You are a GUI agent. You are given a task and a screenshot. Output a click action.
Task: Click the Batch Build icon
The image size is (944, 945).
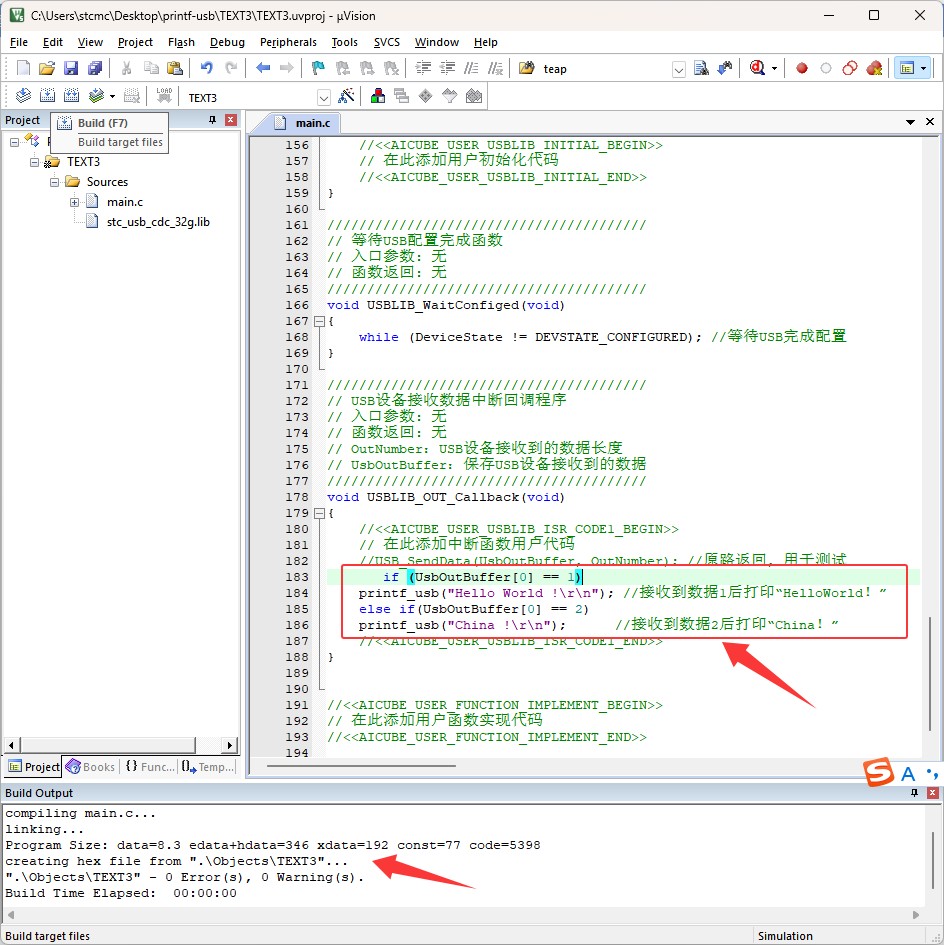tap(96, 96)
